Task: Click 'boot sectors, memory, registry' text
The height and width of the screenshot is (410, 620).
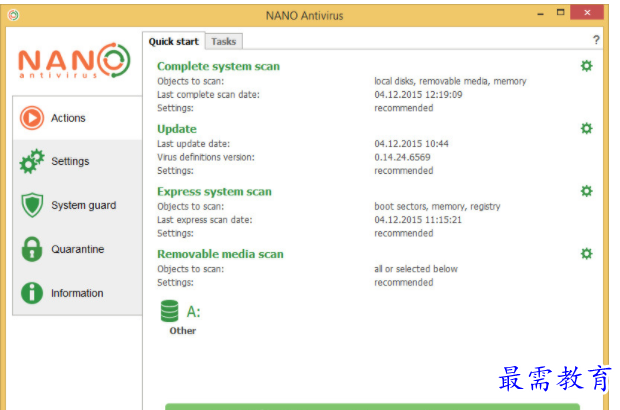Action: pos(437,206)
